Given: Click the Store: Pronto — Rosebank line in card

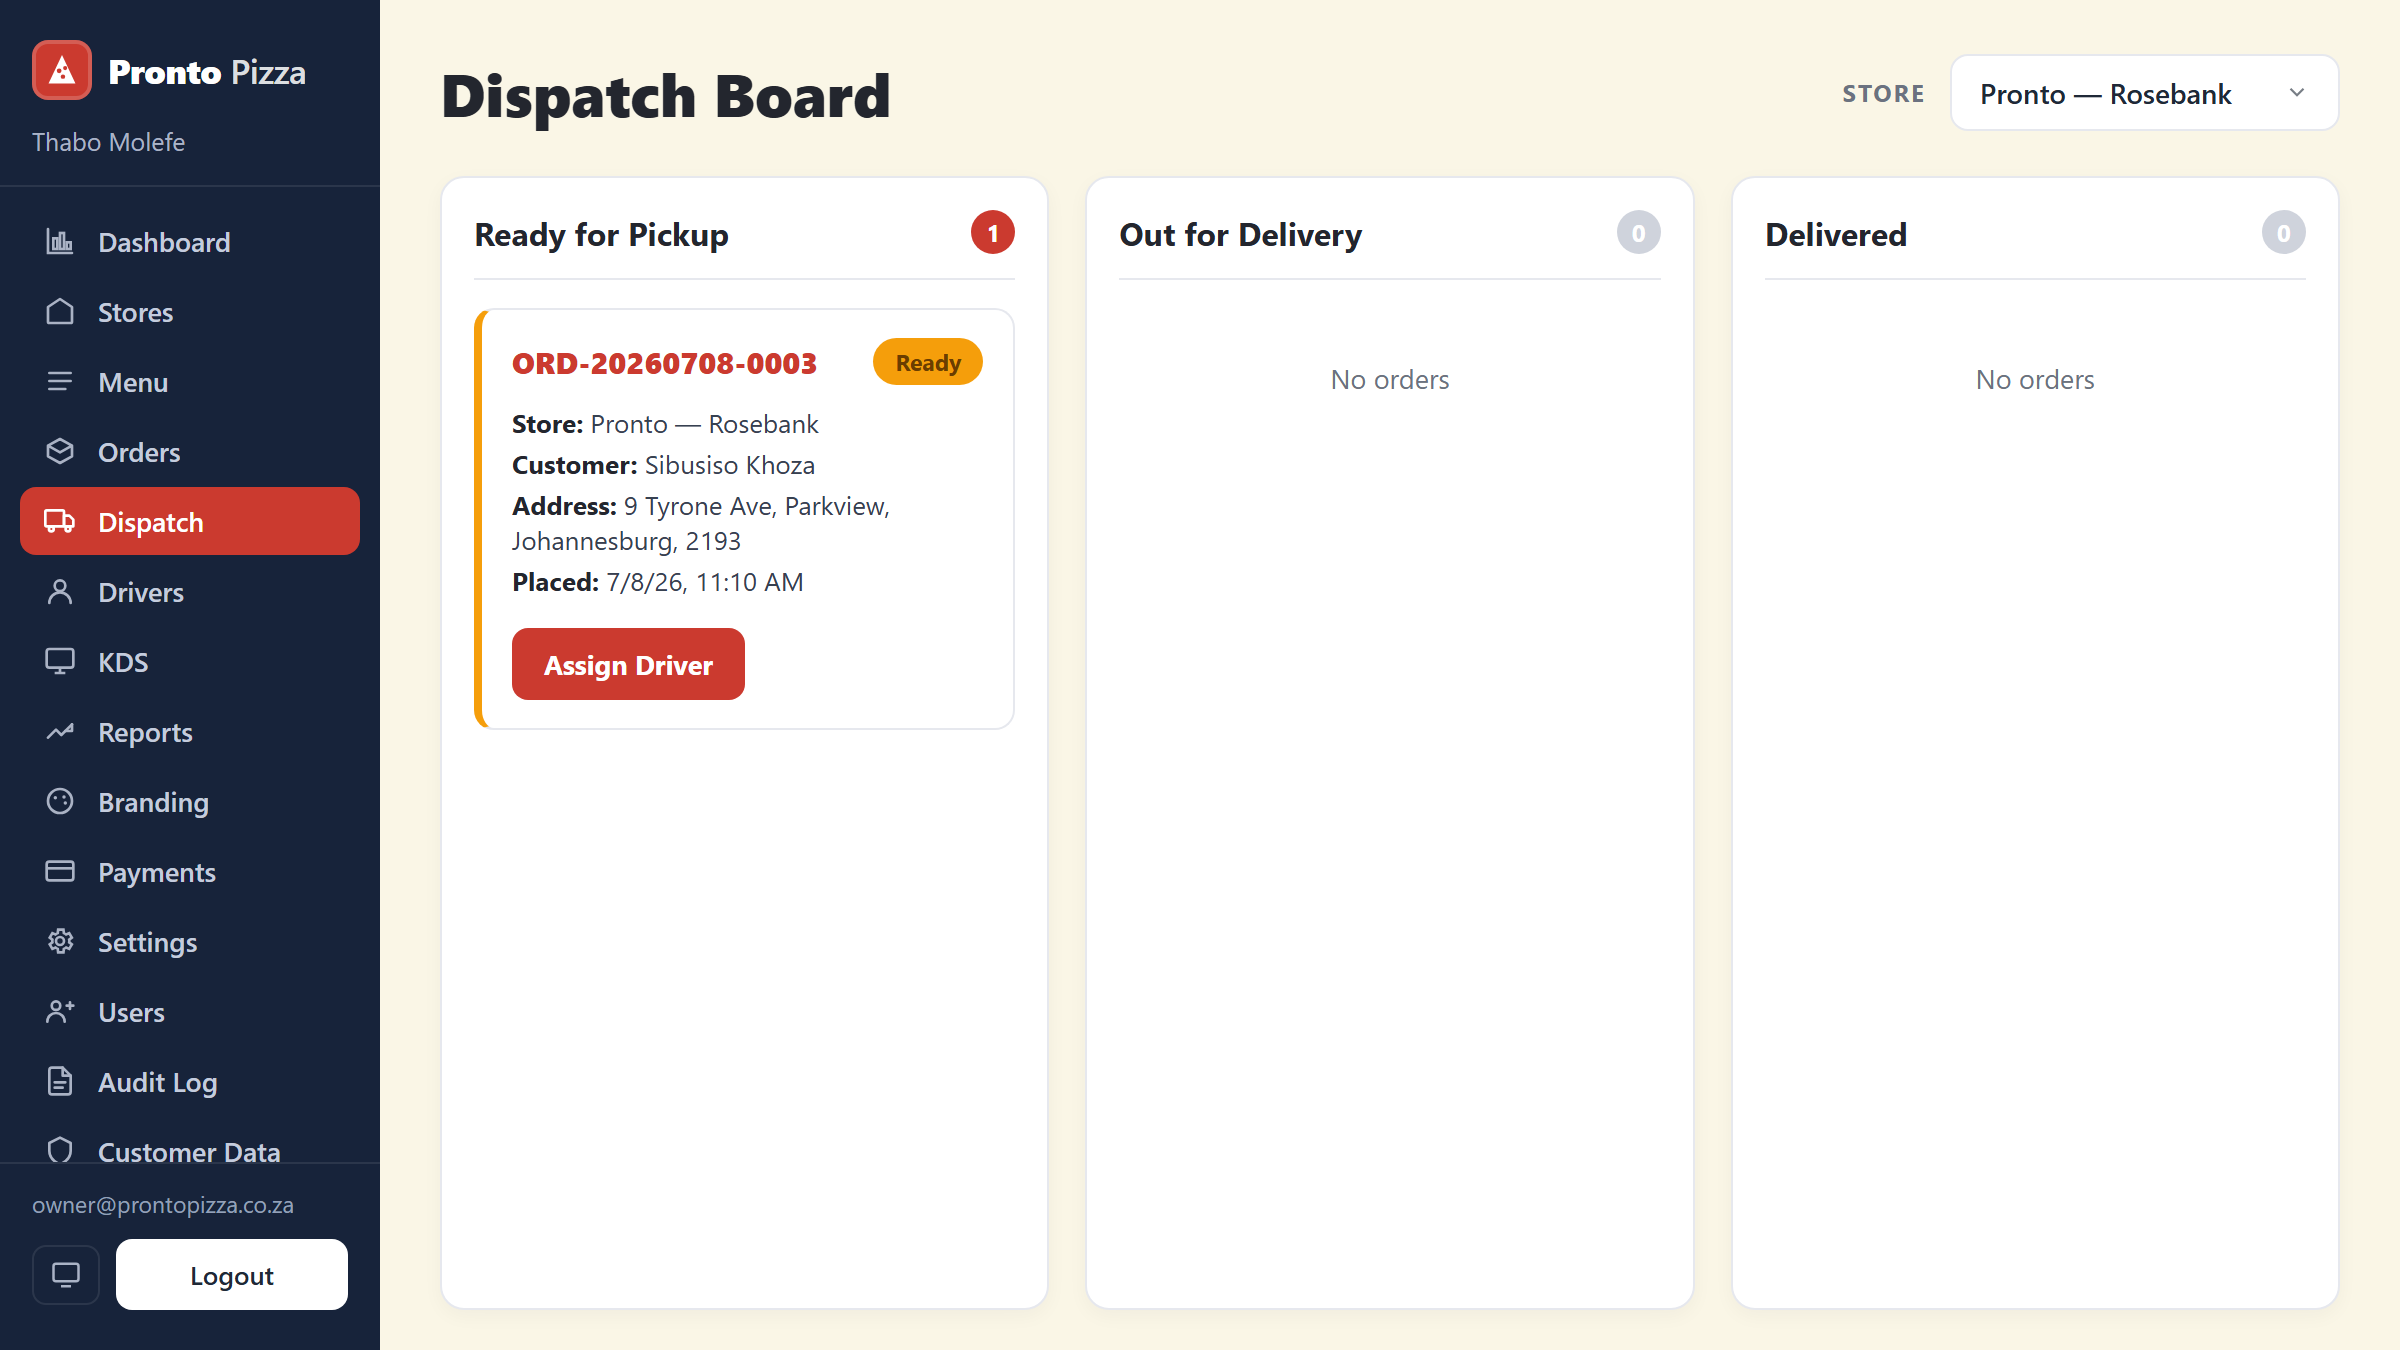Looking at the screenshot, I should [x=665, y=424].
